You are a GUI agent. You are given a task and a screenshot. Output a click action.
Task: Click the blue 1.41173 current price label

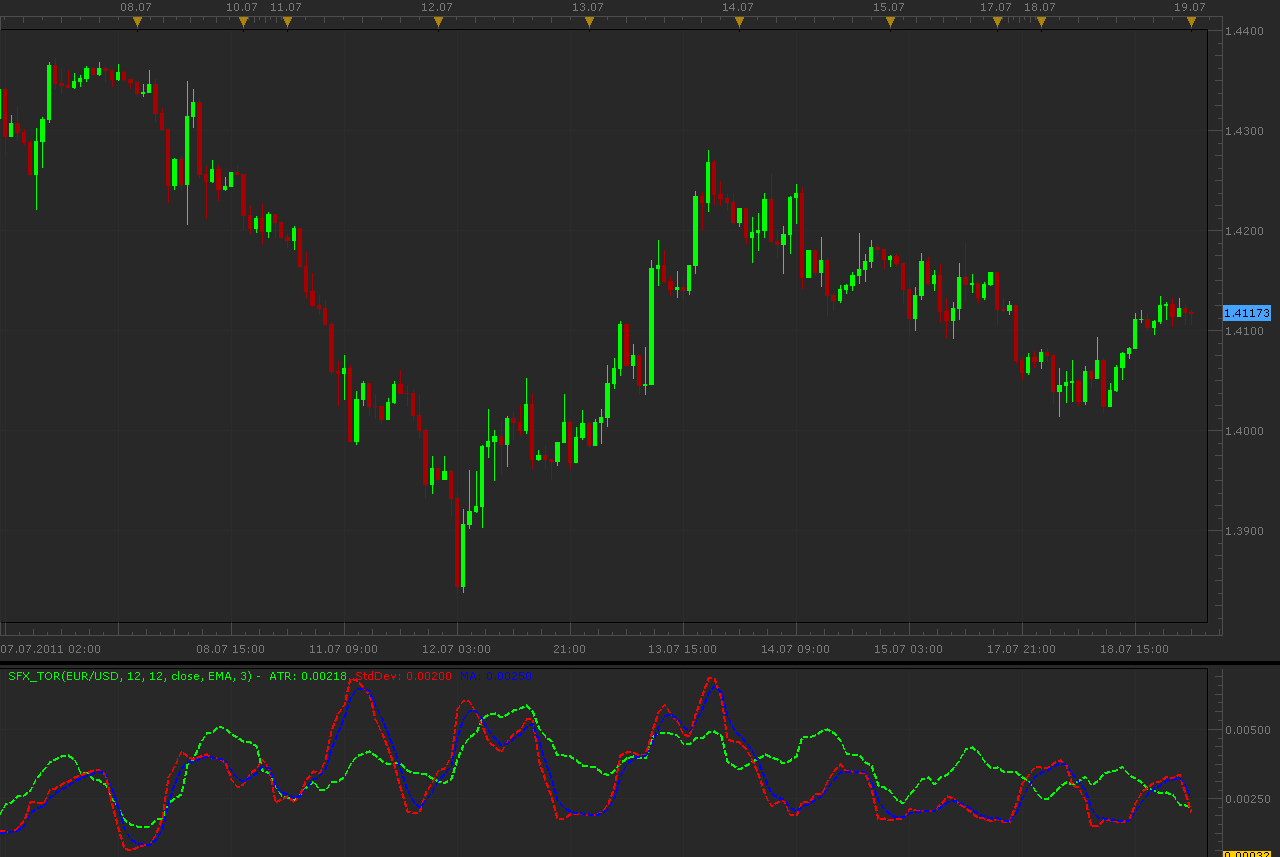pyautogui.click(x=1246, y=313)
